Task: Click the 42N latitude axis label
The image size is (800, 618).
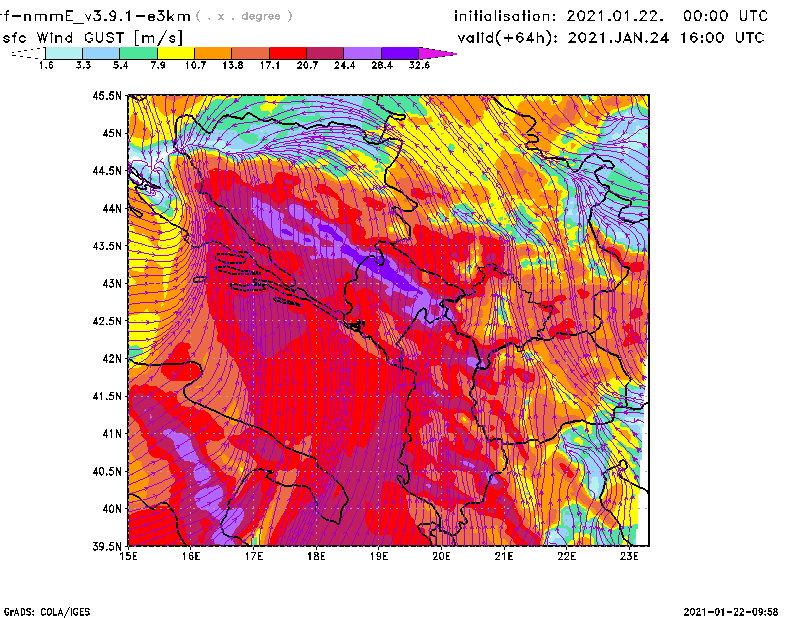Action: tap(110, 358)
